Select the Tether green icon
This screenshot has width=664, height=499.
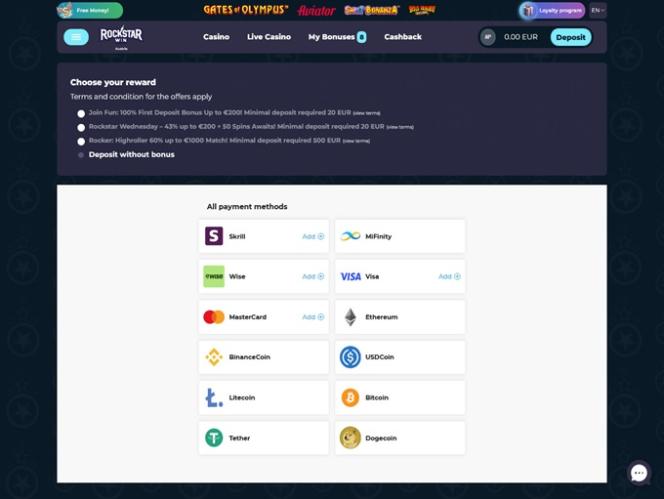[x=214, y=438]
